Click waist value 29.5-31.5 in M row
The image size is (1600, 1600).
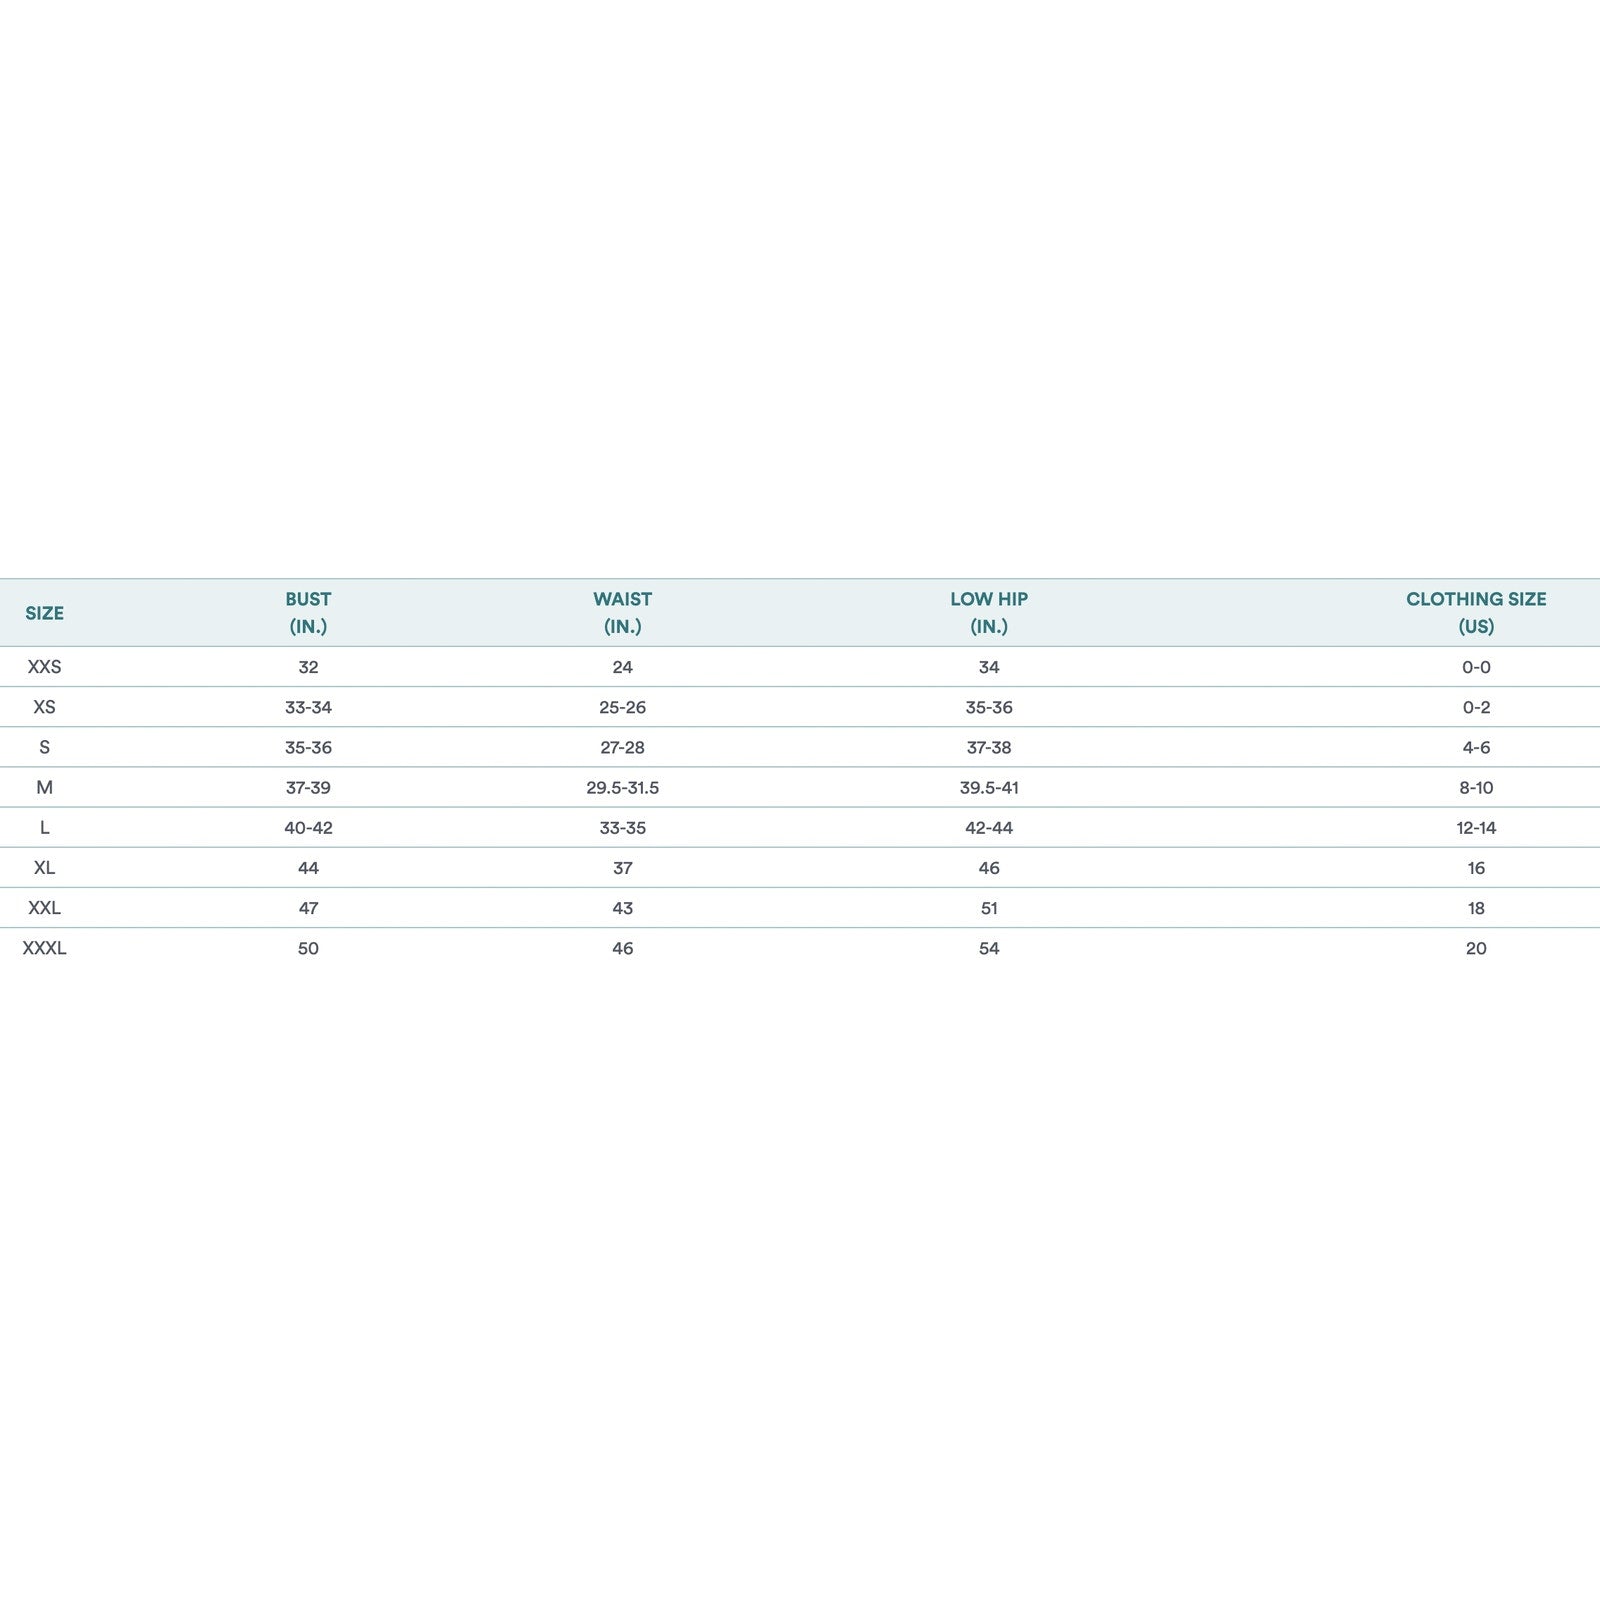click(x=622, y=788)
